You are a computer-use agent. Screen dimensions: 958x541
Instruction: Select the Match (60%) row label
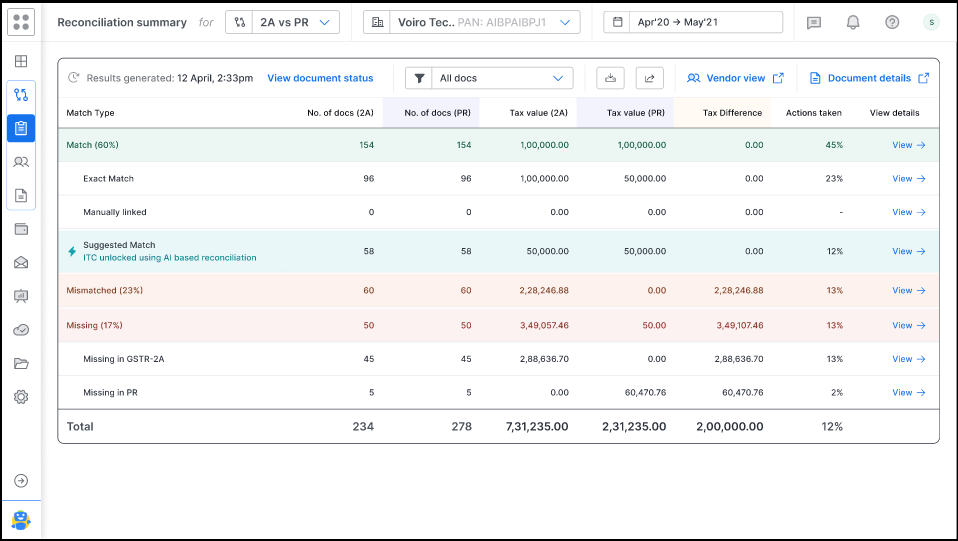click(x=92, y=145)
